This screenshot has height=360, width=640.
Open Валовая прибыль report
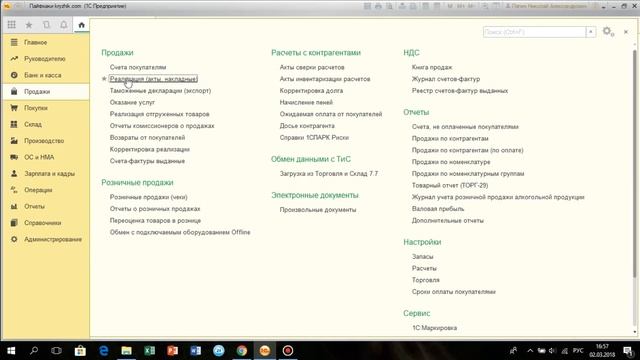(x=438, y=209)
